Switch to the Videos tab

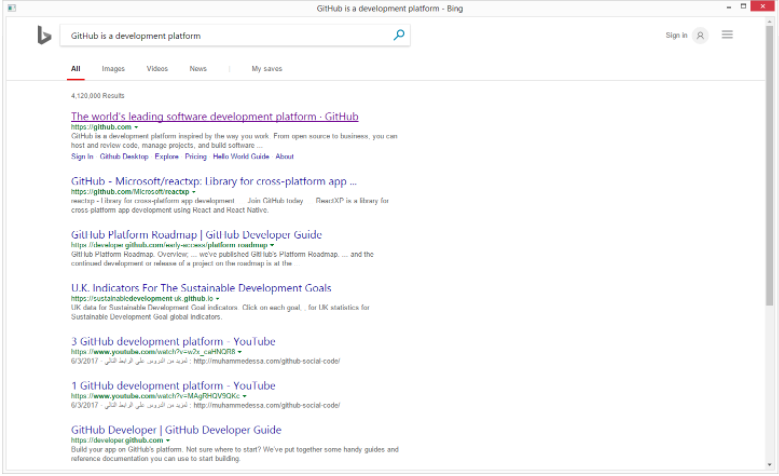click(157, 69)
